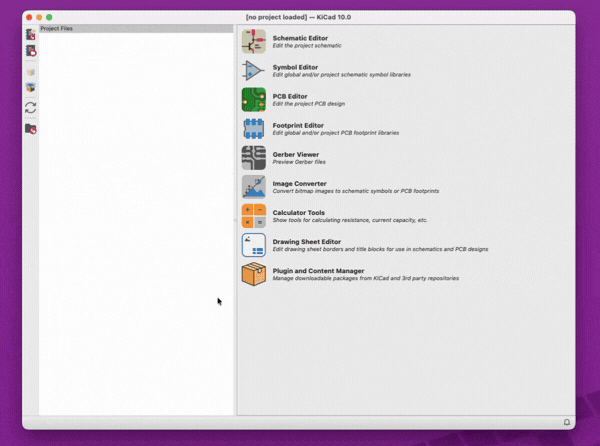The height and width of the screenshot is (446, 600).
Task: Click 'Edit drawing sheet borders and title blocks' text
Action: click(380, 249)
